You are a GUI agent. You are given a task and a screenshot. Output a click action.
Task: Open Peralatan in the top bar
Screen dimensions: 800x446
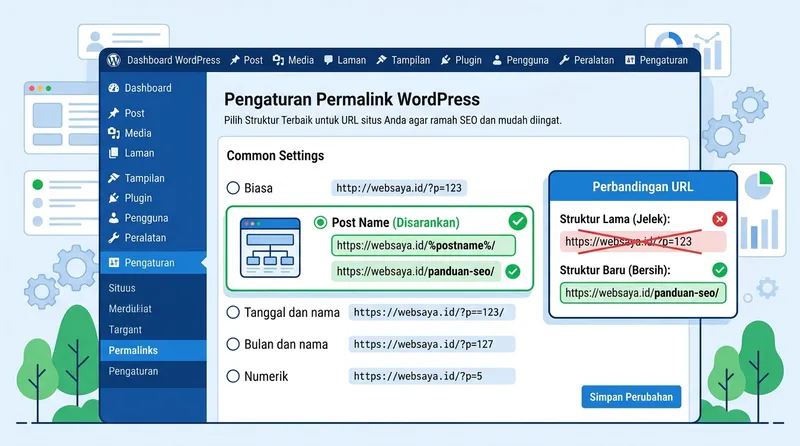coord(594,60)
